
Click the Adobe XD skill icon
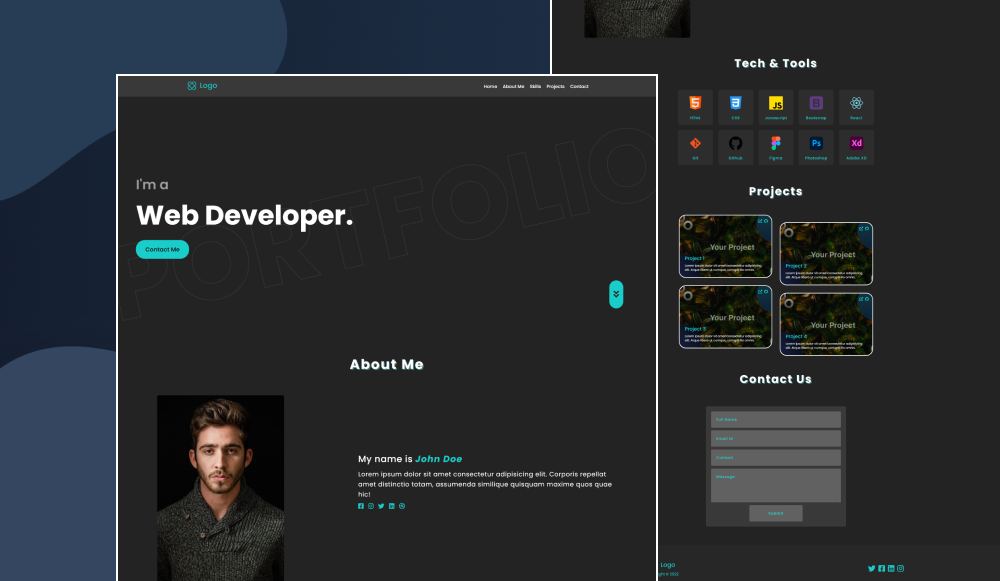coord(856,143)
